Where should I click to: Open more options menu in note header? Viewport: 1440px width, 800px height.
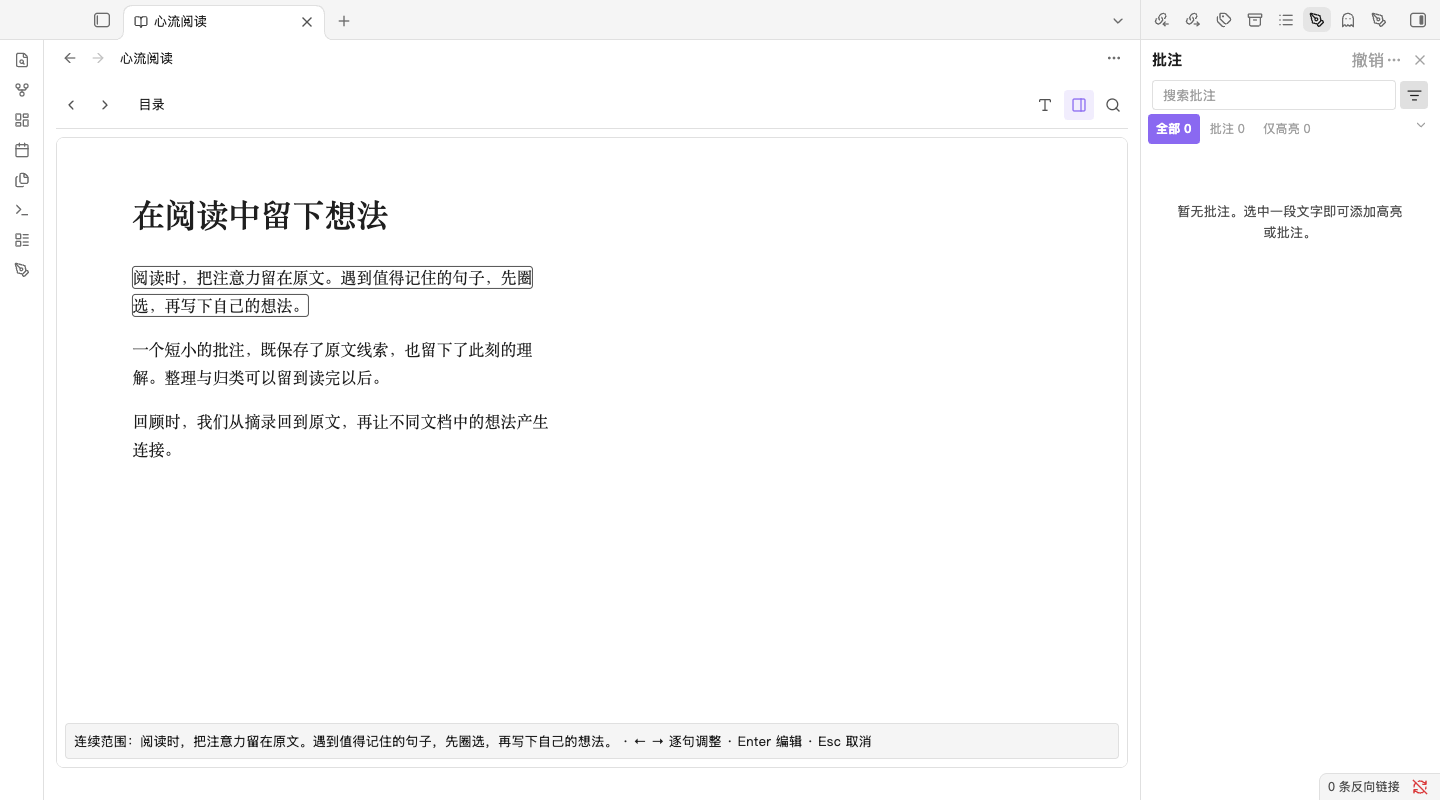(1114, 58)
